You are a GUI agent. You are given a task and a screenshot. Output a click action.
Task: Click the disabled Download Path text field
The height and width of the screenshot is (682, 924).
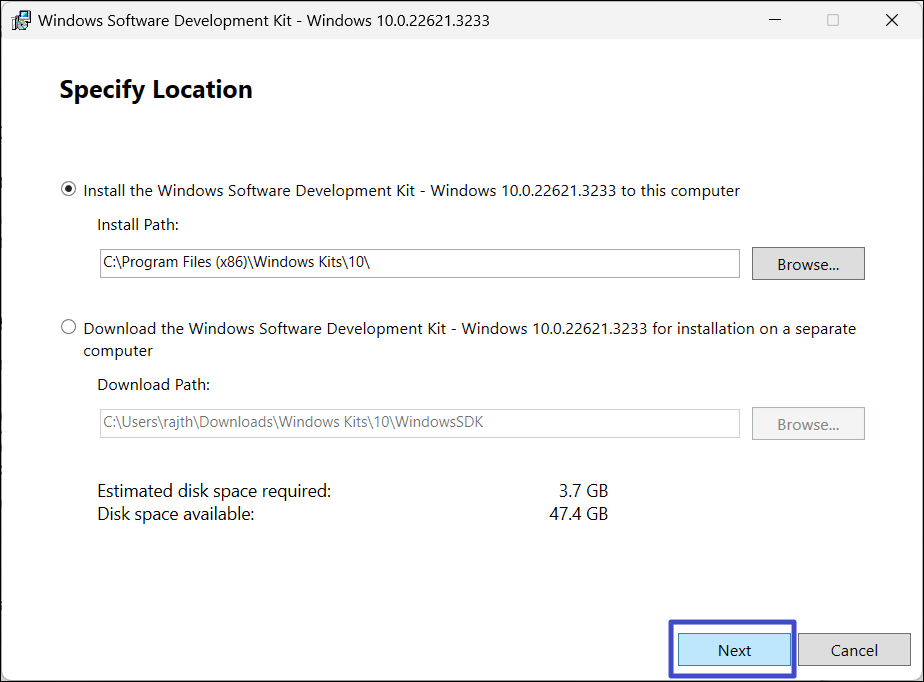[x=419, y=423]
